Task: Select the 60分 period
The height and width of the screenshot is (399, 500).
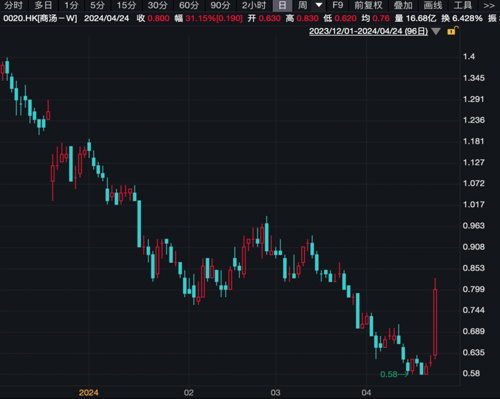Action: pyautogui.click(x=189, y=5)
